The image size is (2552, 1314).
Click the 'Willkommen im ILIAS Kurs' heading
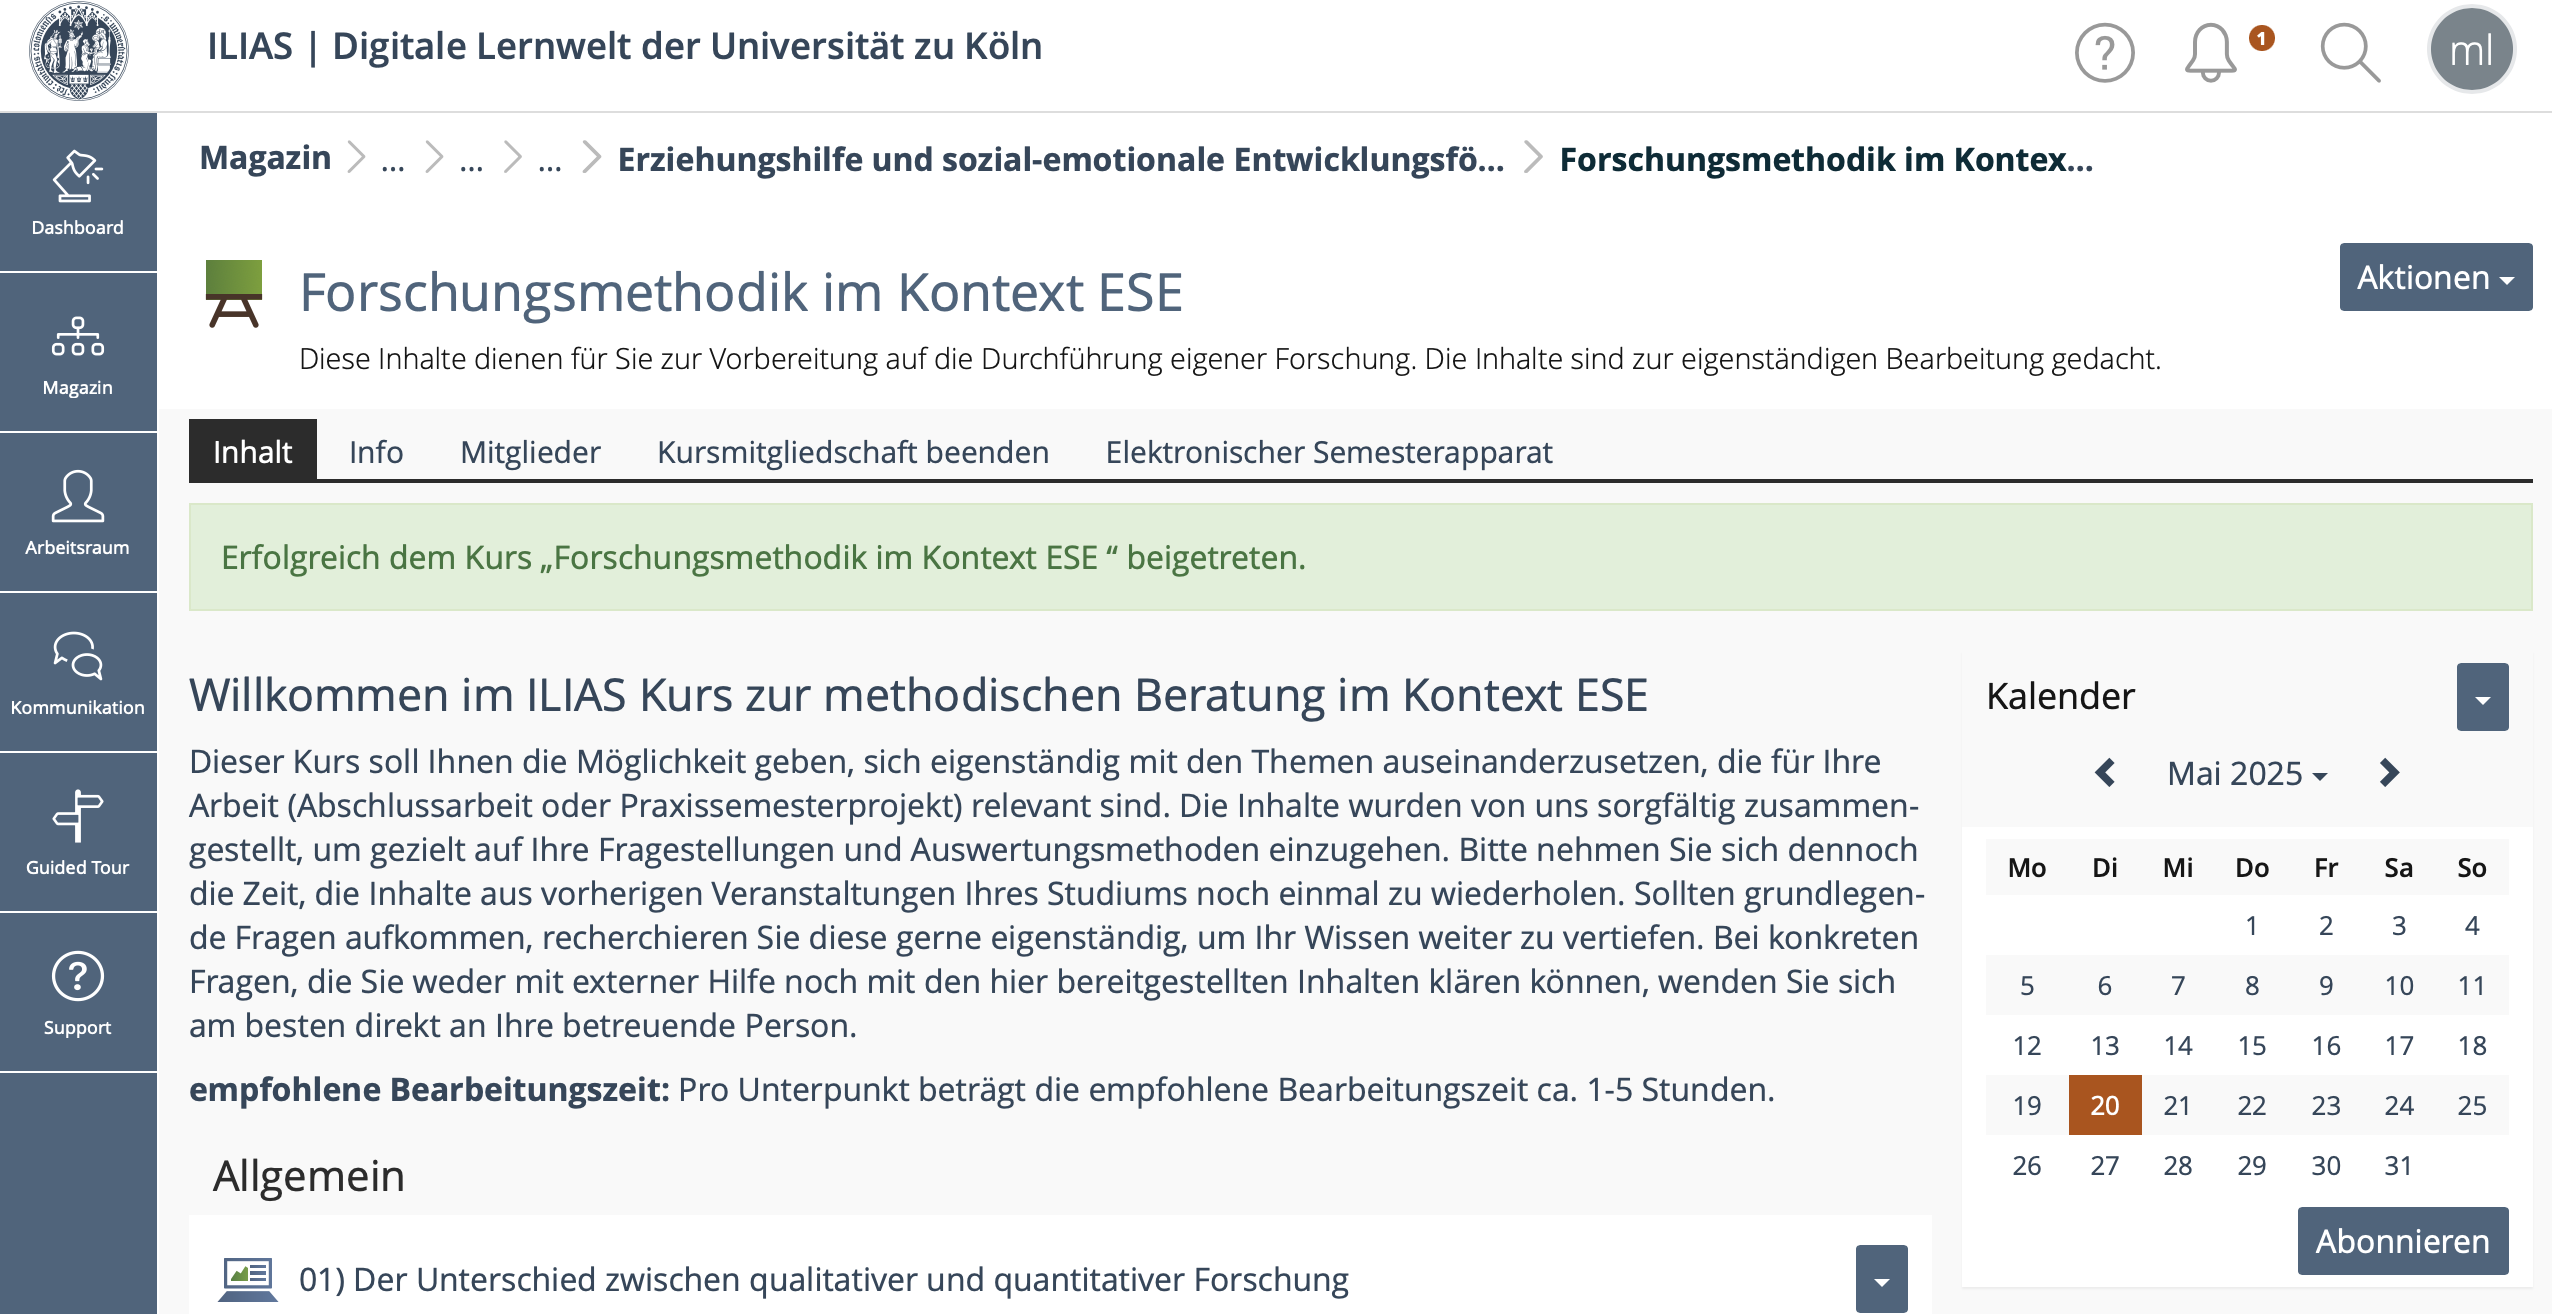918,695
